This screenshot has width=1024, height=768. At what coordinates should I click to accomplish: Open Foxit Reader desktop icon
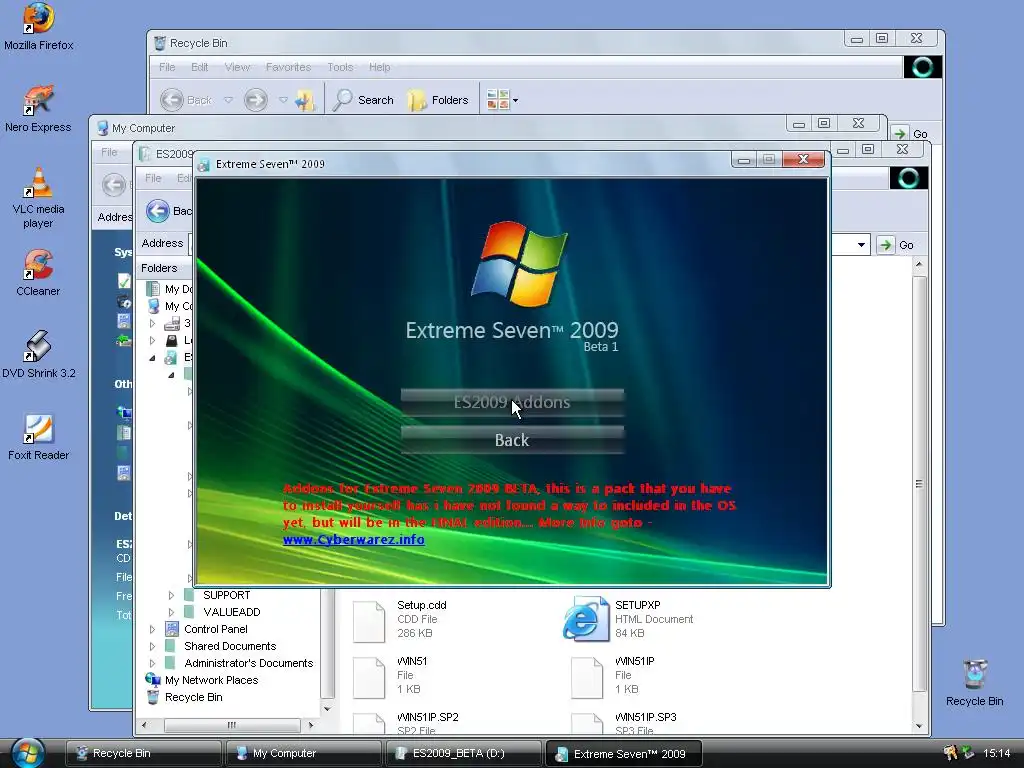point(39,437)
